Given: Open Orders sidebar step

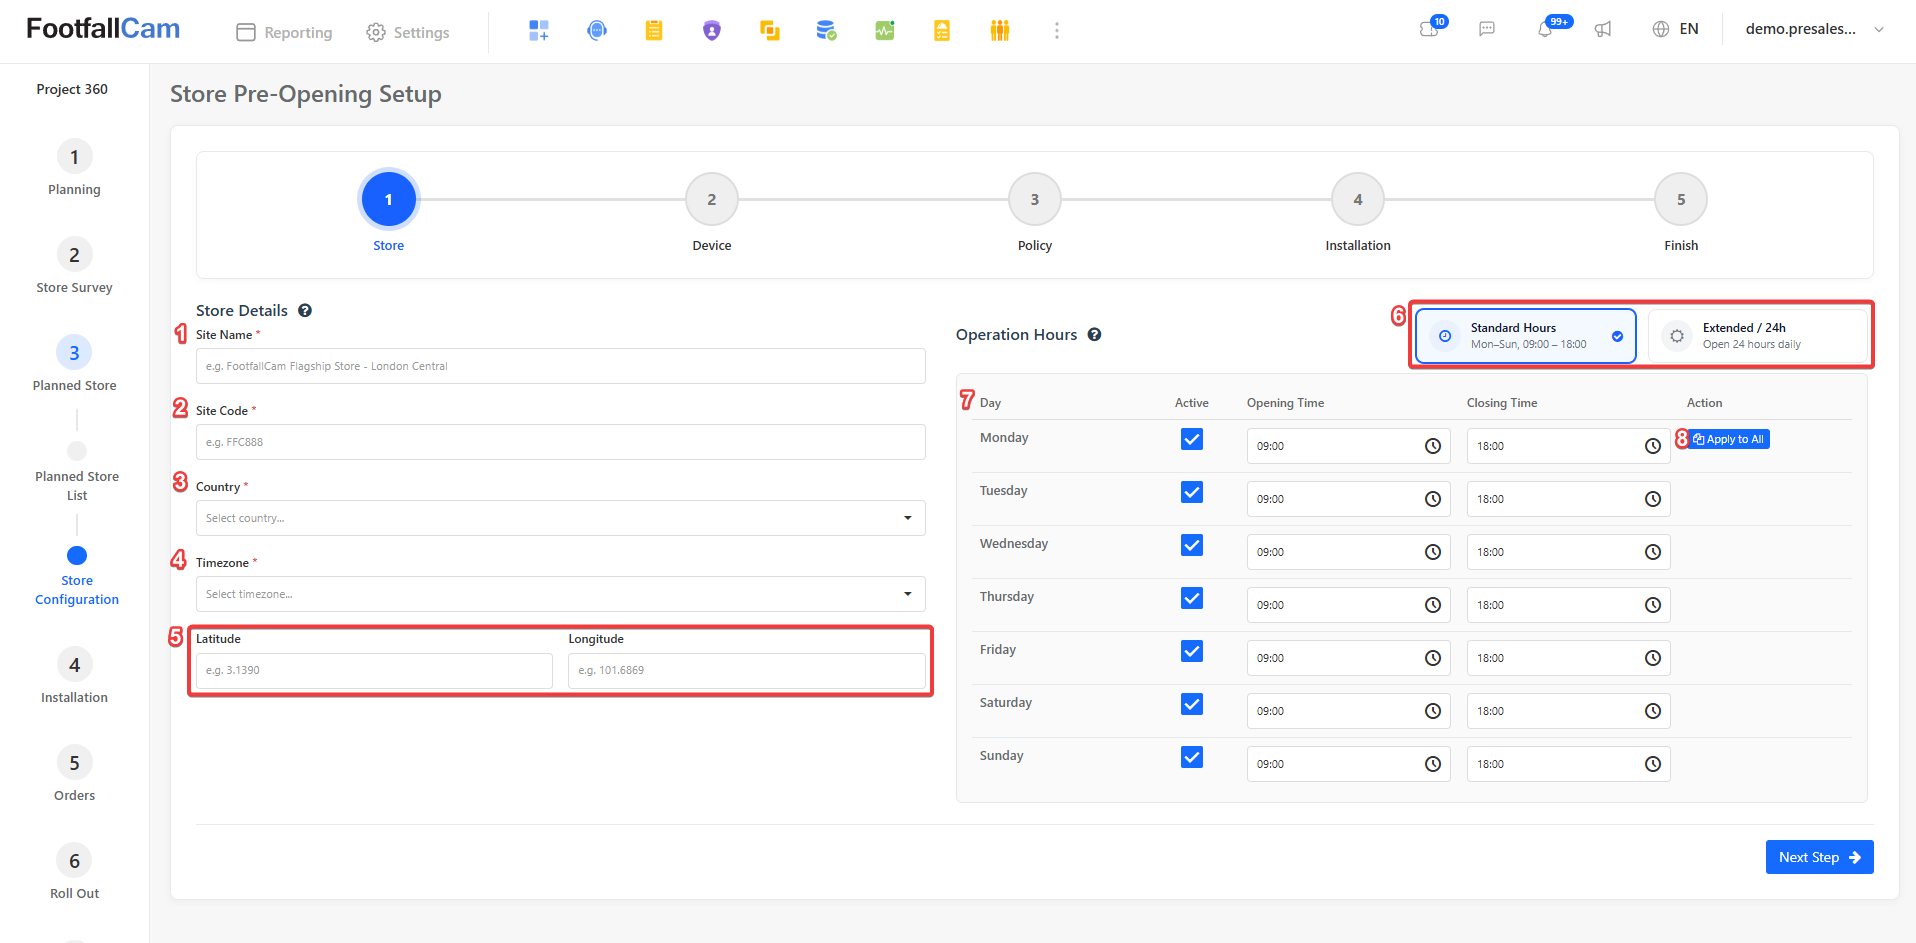Looking at the screenshot, I should click(74, 774).
